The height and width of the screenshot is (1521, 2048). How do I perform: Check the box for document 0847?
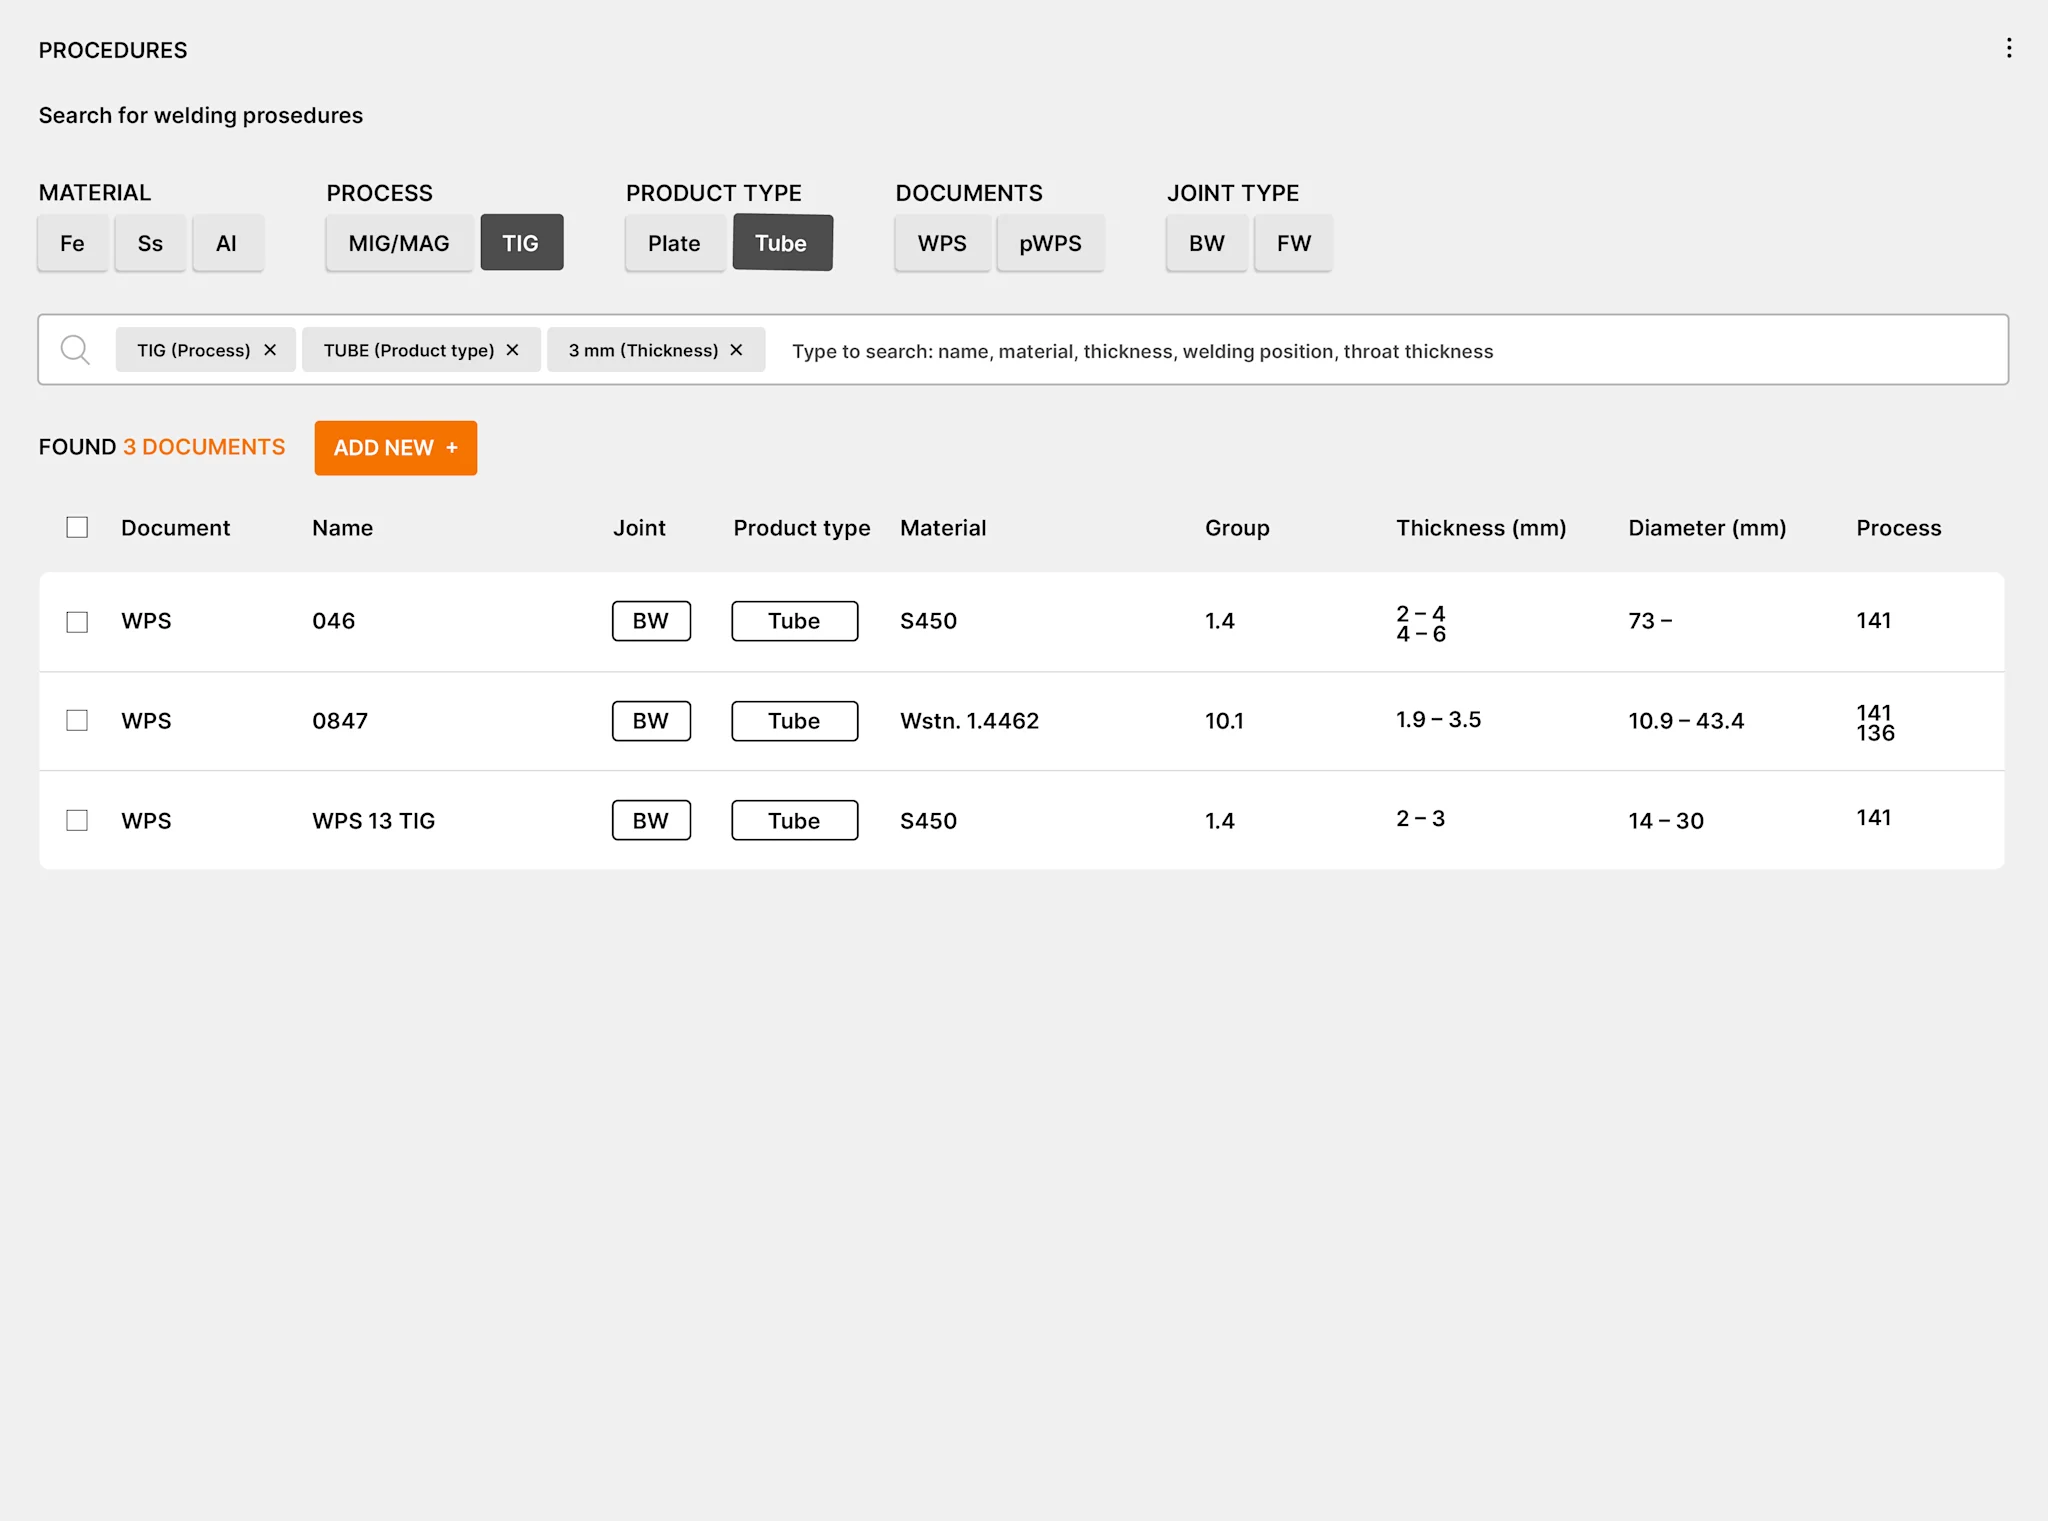pyautogui.click(x=77, y=720)
